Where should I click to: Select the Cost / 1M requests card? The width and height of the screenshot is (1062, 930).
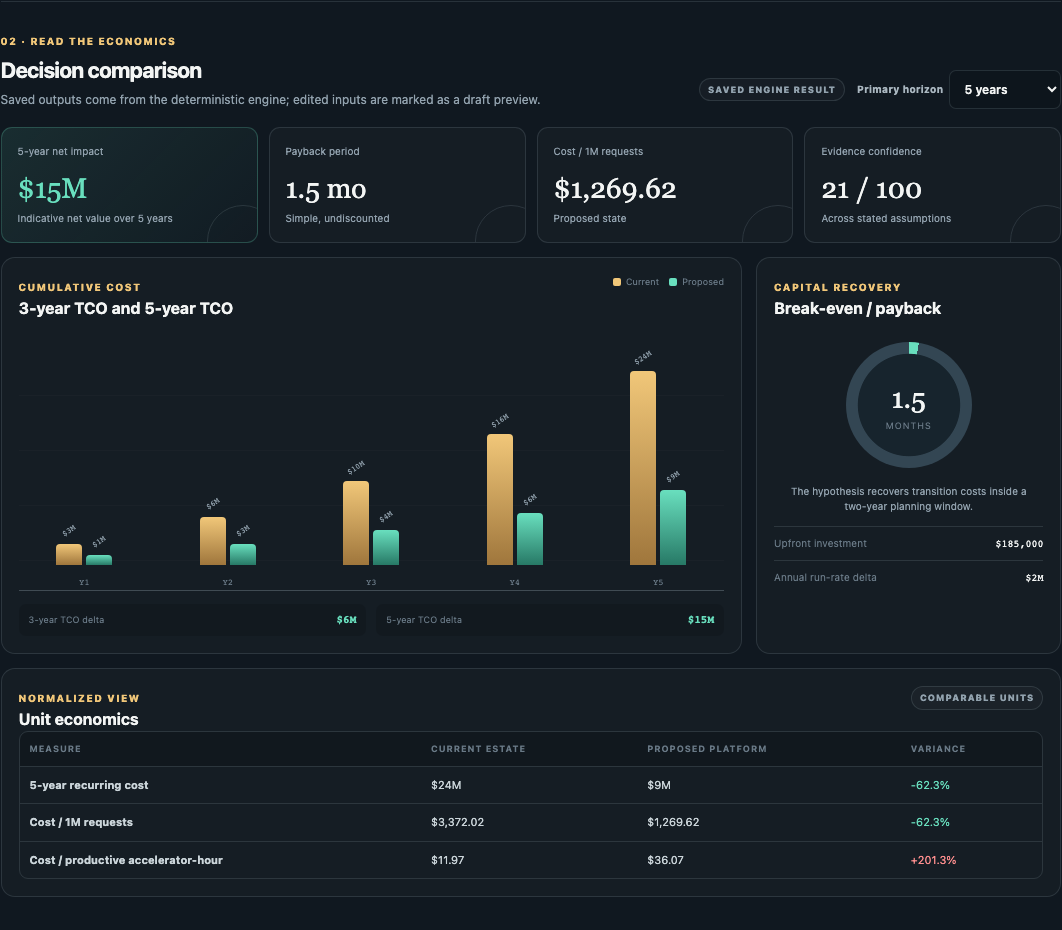(664, 185)
